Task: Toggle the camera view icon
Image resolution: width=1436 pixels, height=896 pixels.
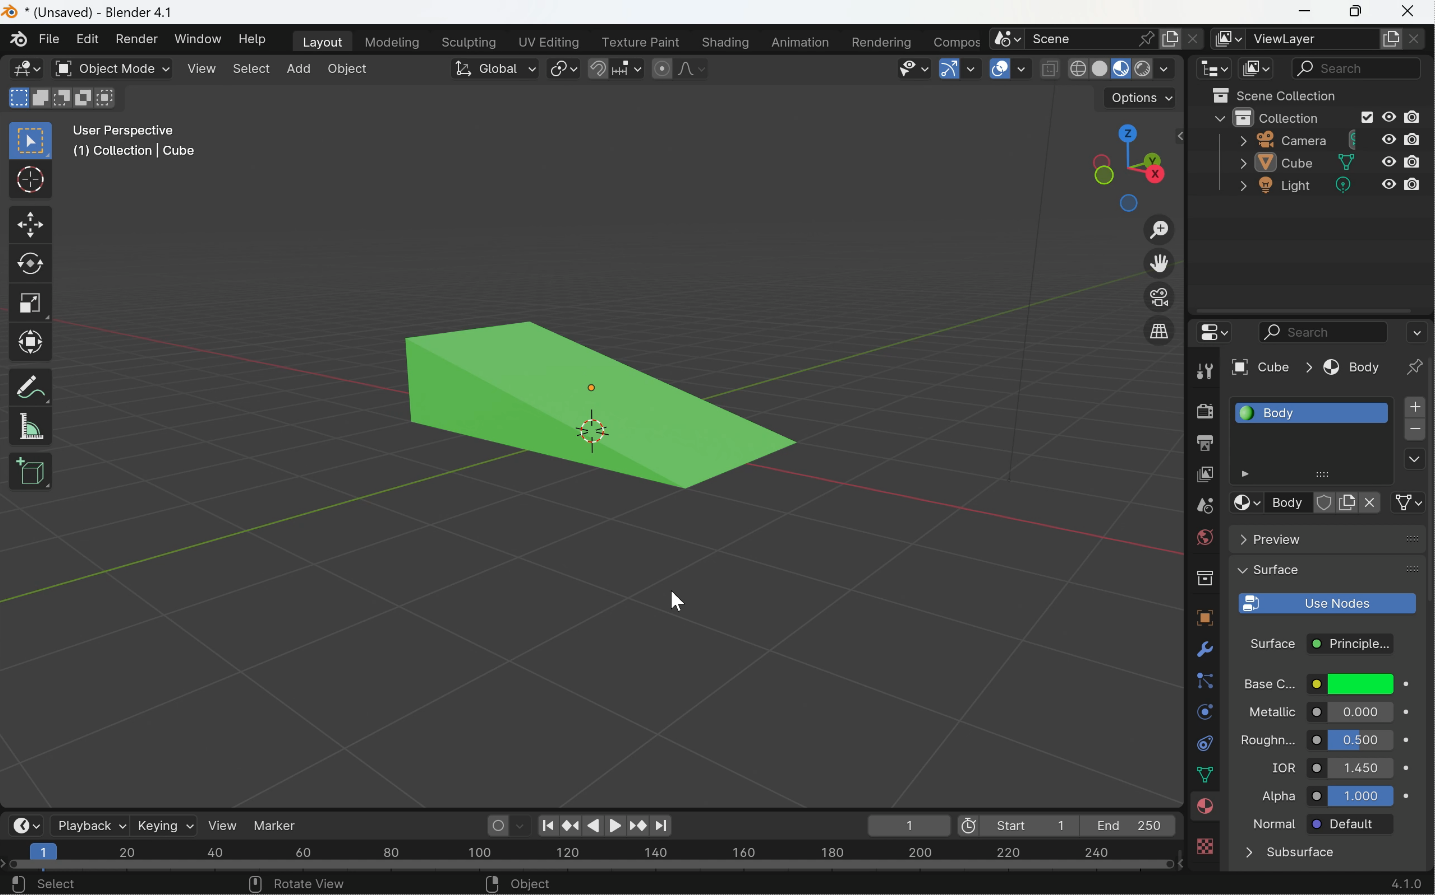Action: pyautogui.click(x=1160, y=298)
